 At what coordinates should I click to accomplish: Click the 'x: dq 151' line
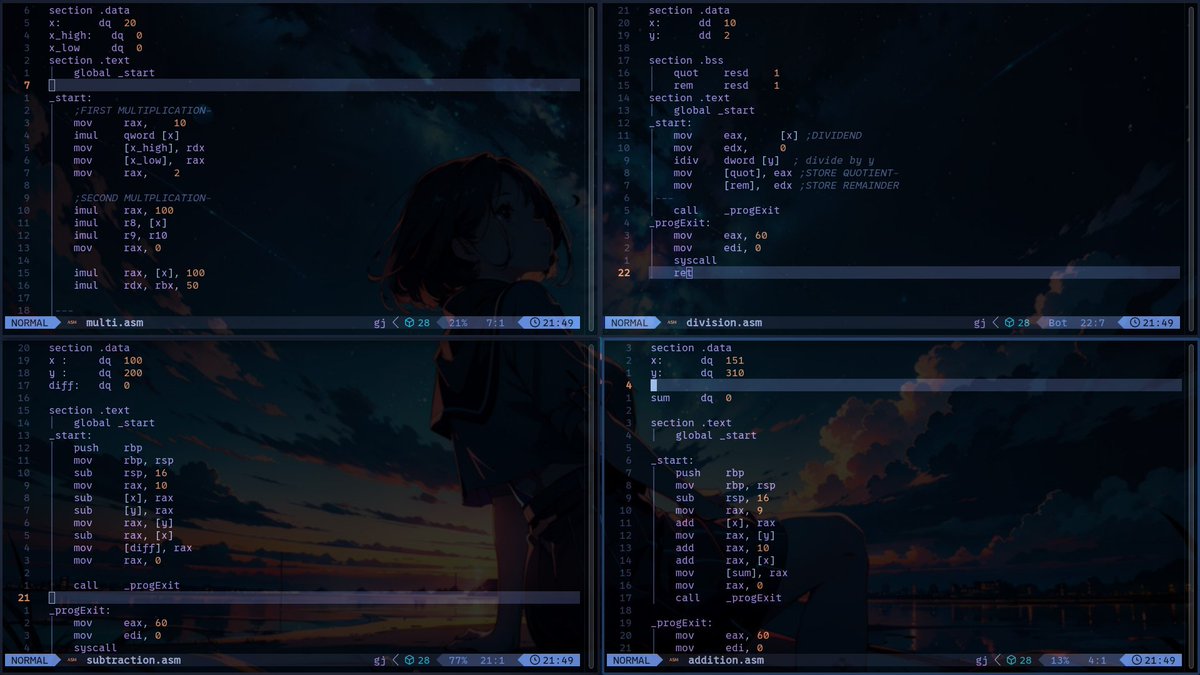698,360
